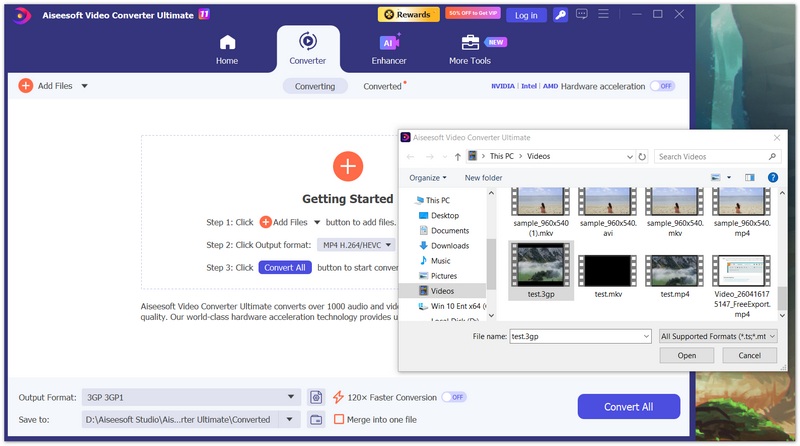800x446 pixels.
Task: Click the key register icon
Action: point(560,15)
